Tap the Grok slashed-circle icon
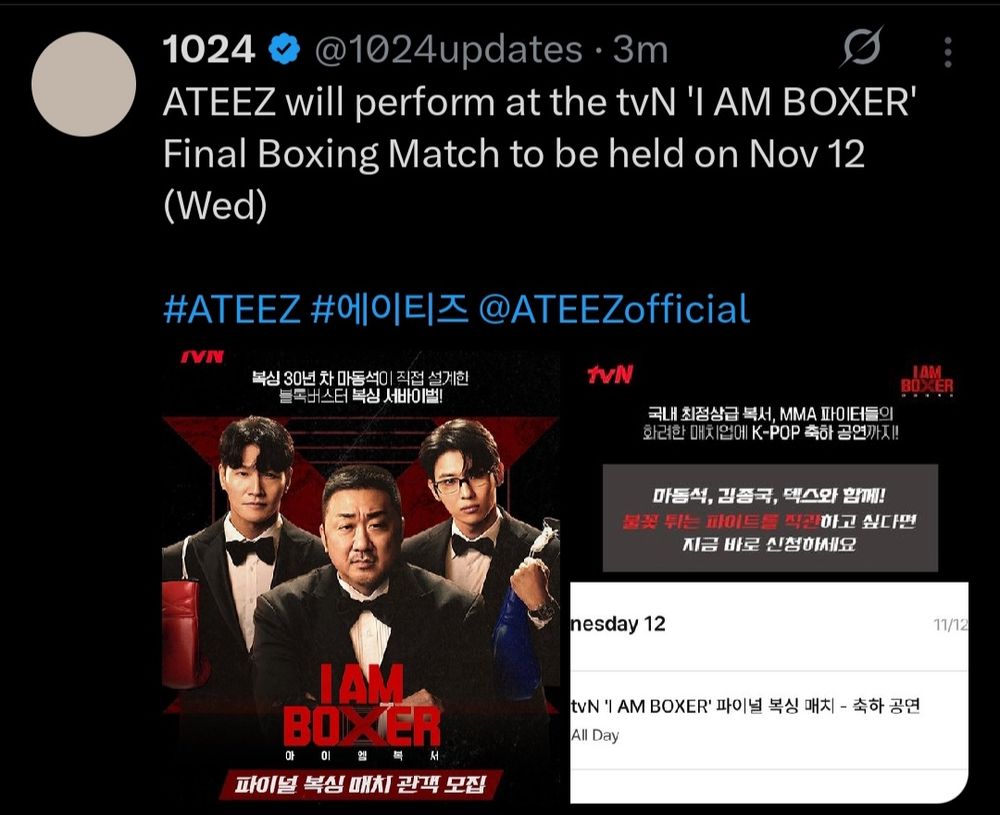This screenshot has height=815, width=1000. click(x=862, y=47)
